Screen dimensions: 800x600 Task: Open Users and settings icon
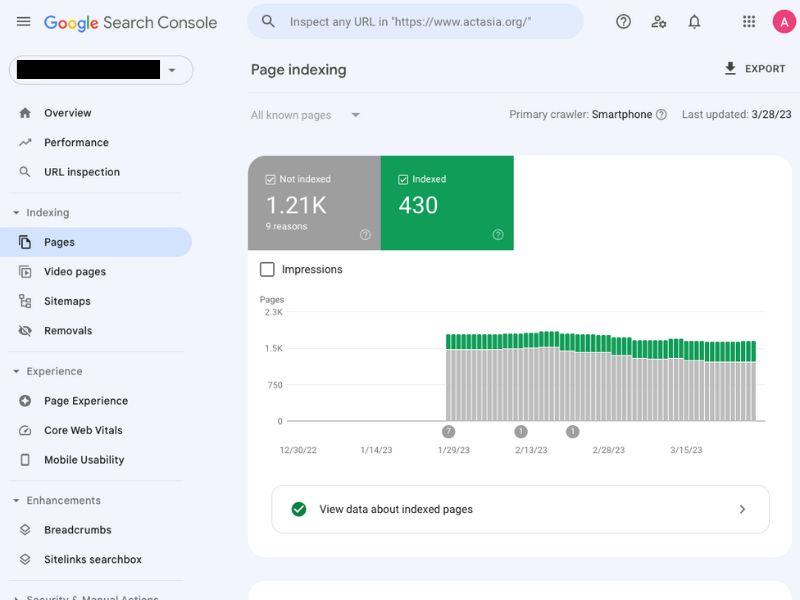coord(659,21)
